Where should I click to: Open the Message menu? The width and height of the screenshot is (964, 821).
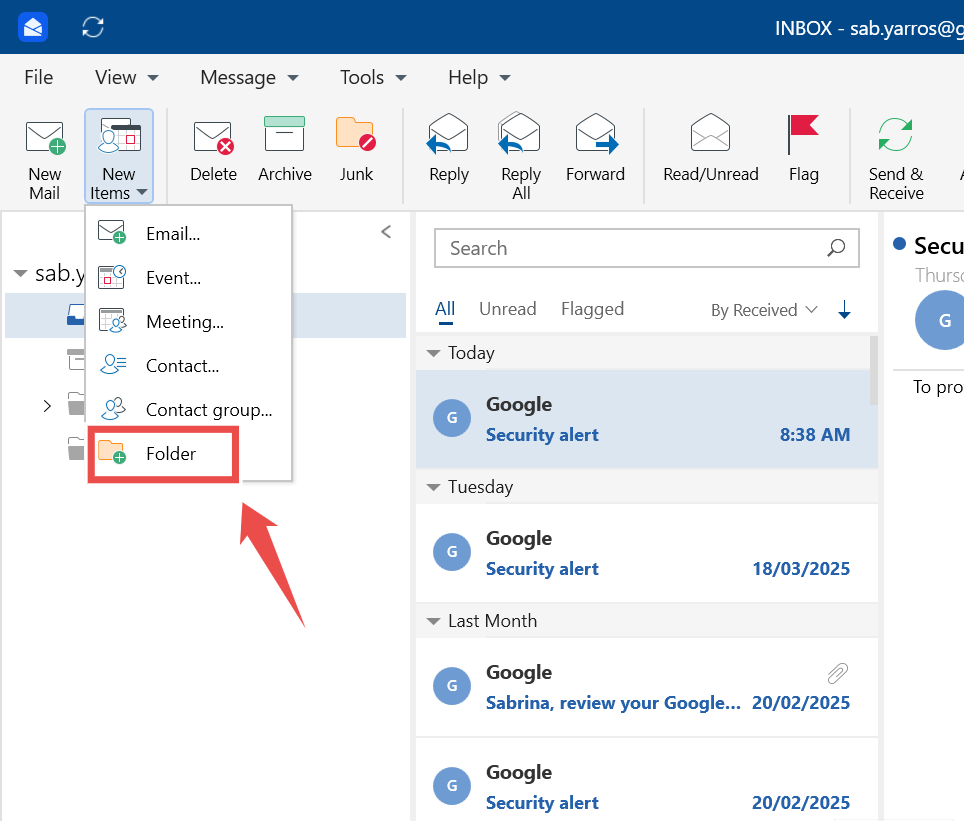click(249, 77)
